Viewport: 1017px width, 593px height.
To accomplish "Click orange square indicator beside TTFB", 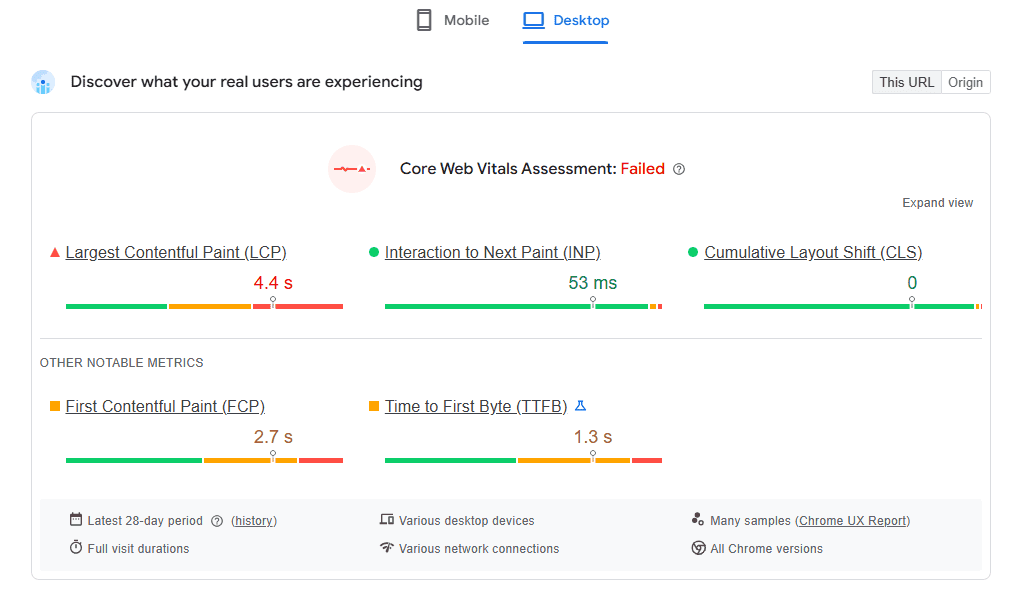I will tap(374, 406).
